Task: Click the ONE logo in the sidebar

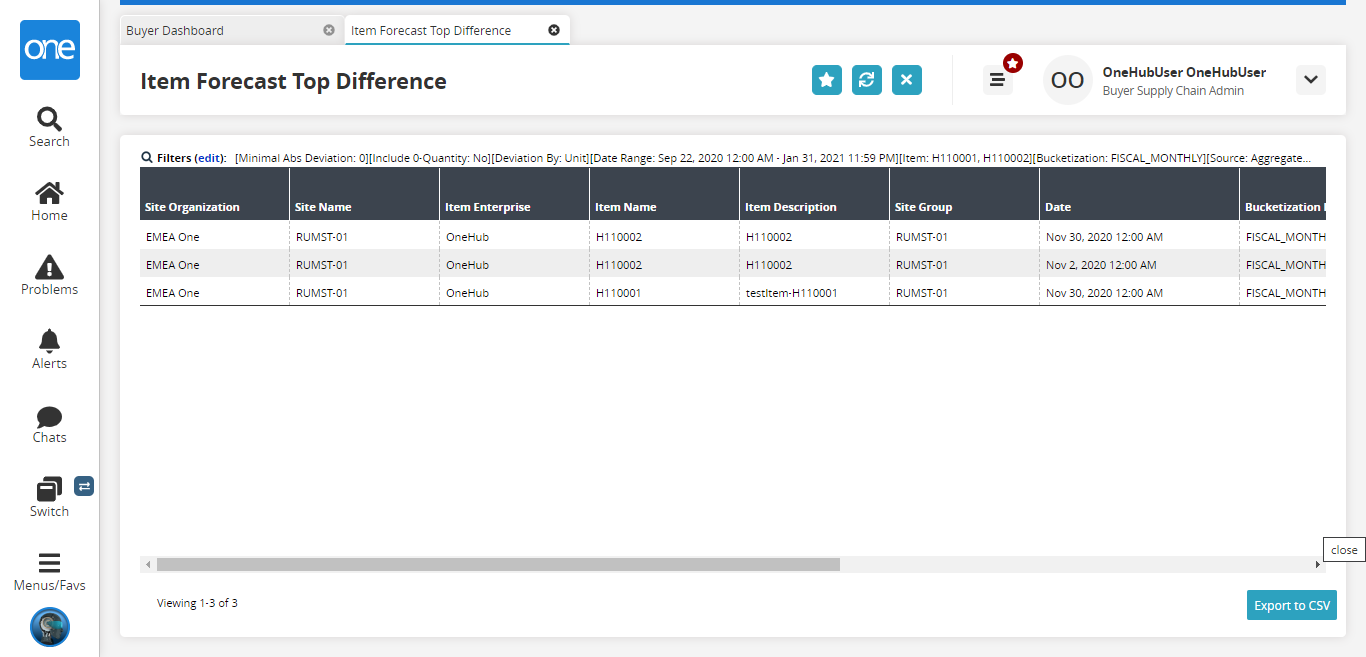Action: tap(49, 50)
